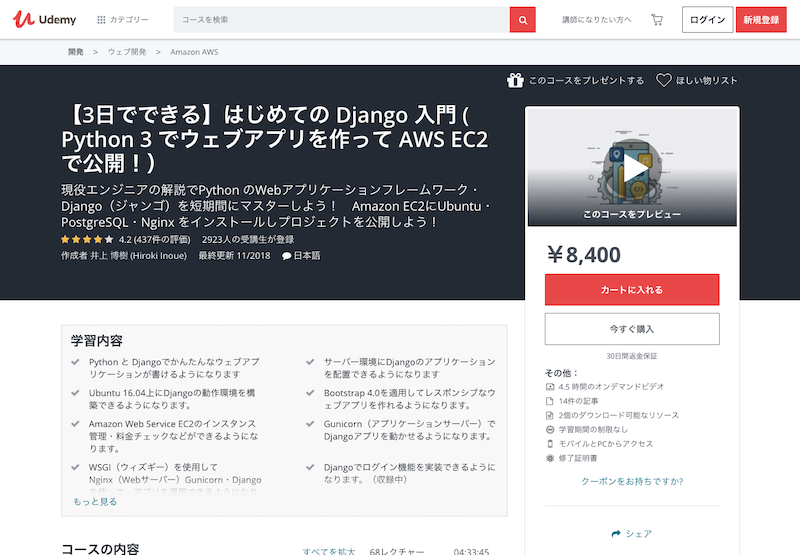Viewport: 800px width, 555px height.
Task: Click カートに入れる button
Action: coord(632,290)
